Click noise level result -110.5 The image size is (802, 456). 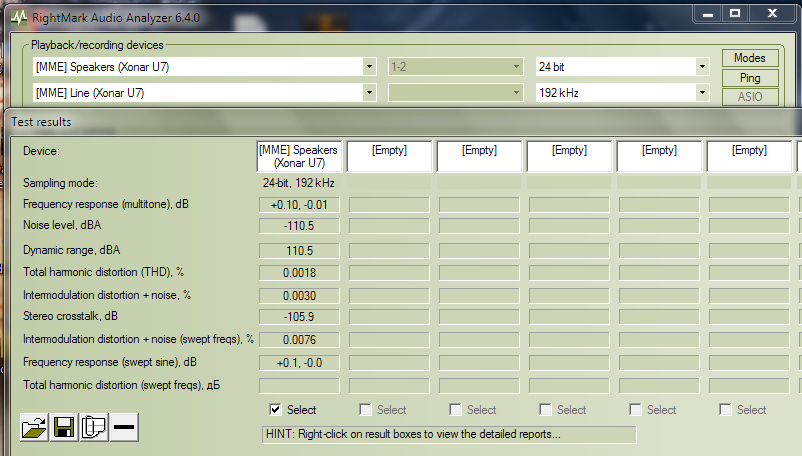299,225
